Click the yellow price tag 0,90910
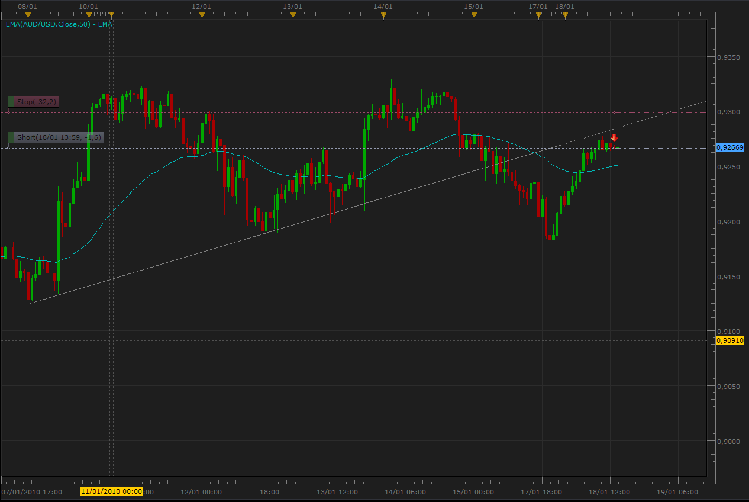Viewport: 749px width, 502px height. tap(730, 341)
